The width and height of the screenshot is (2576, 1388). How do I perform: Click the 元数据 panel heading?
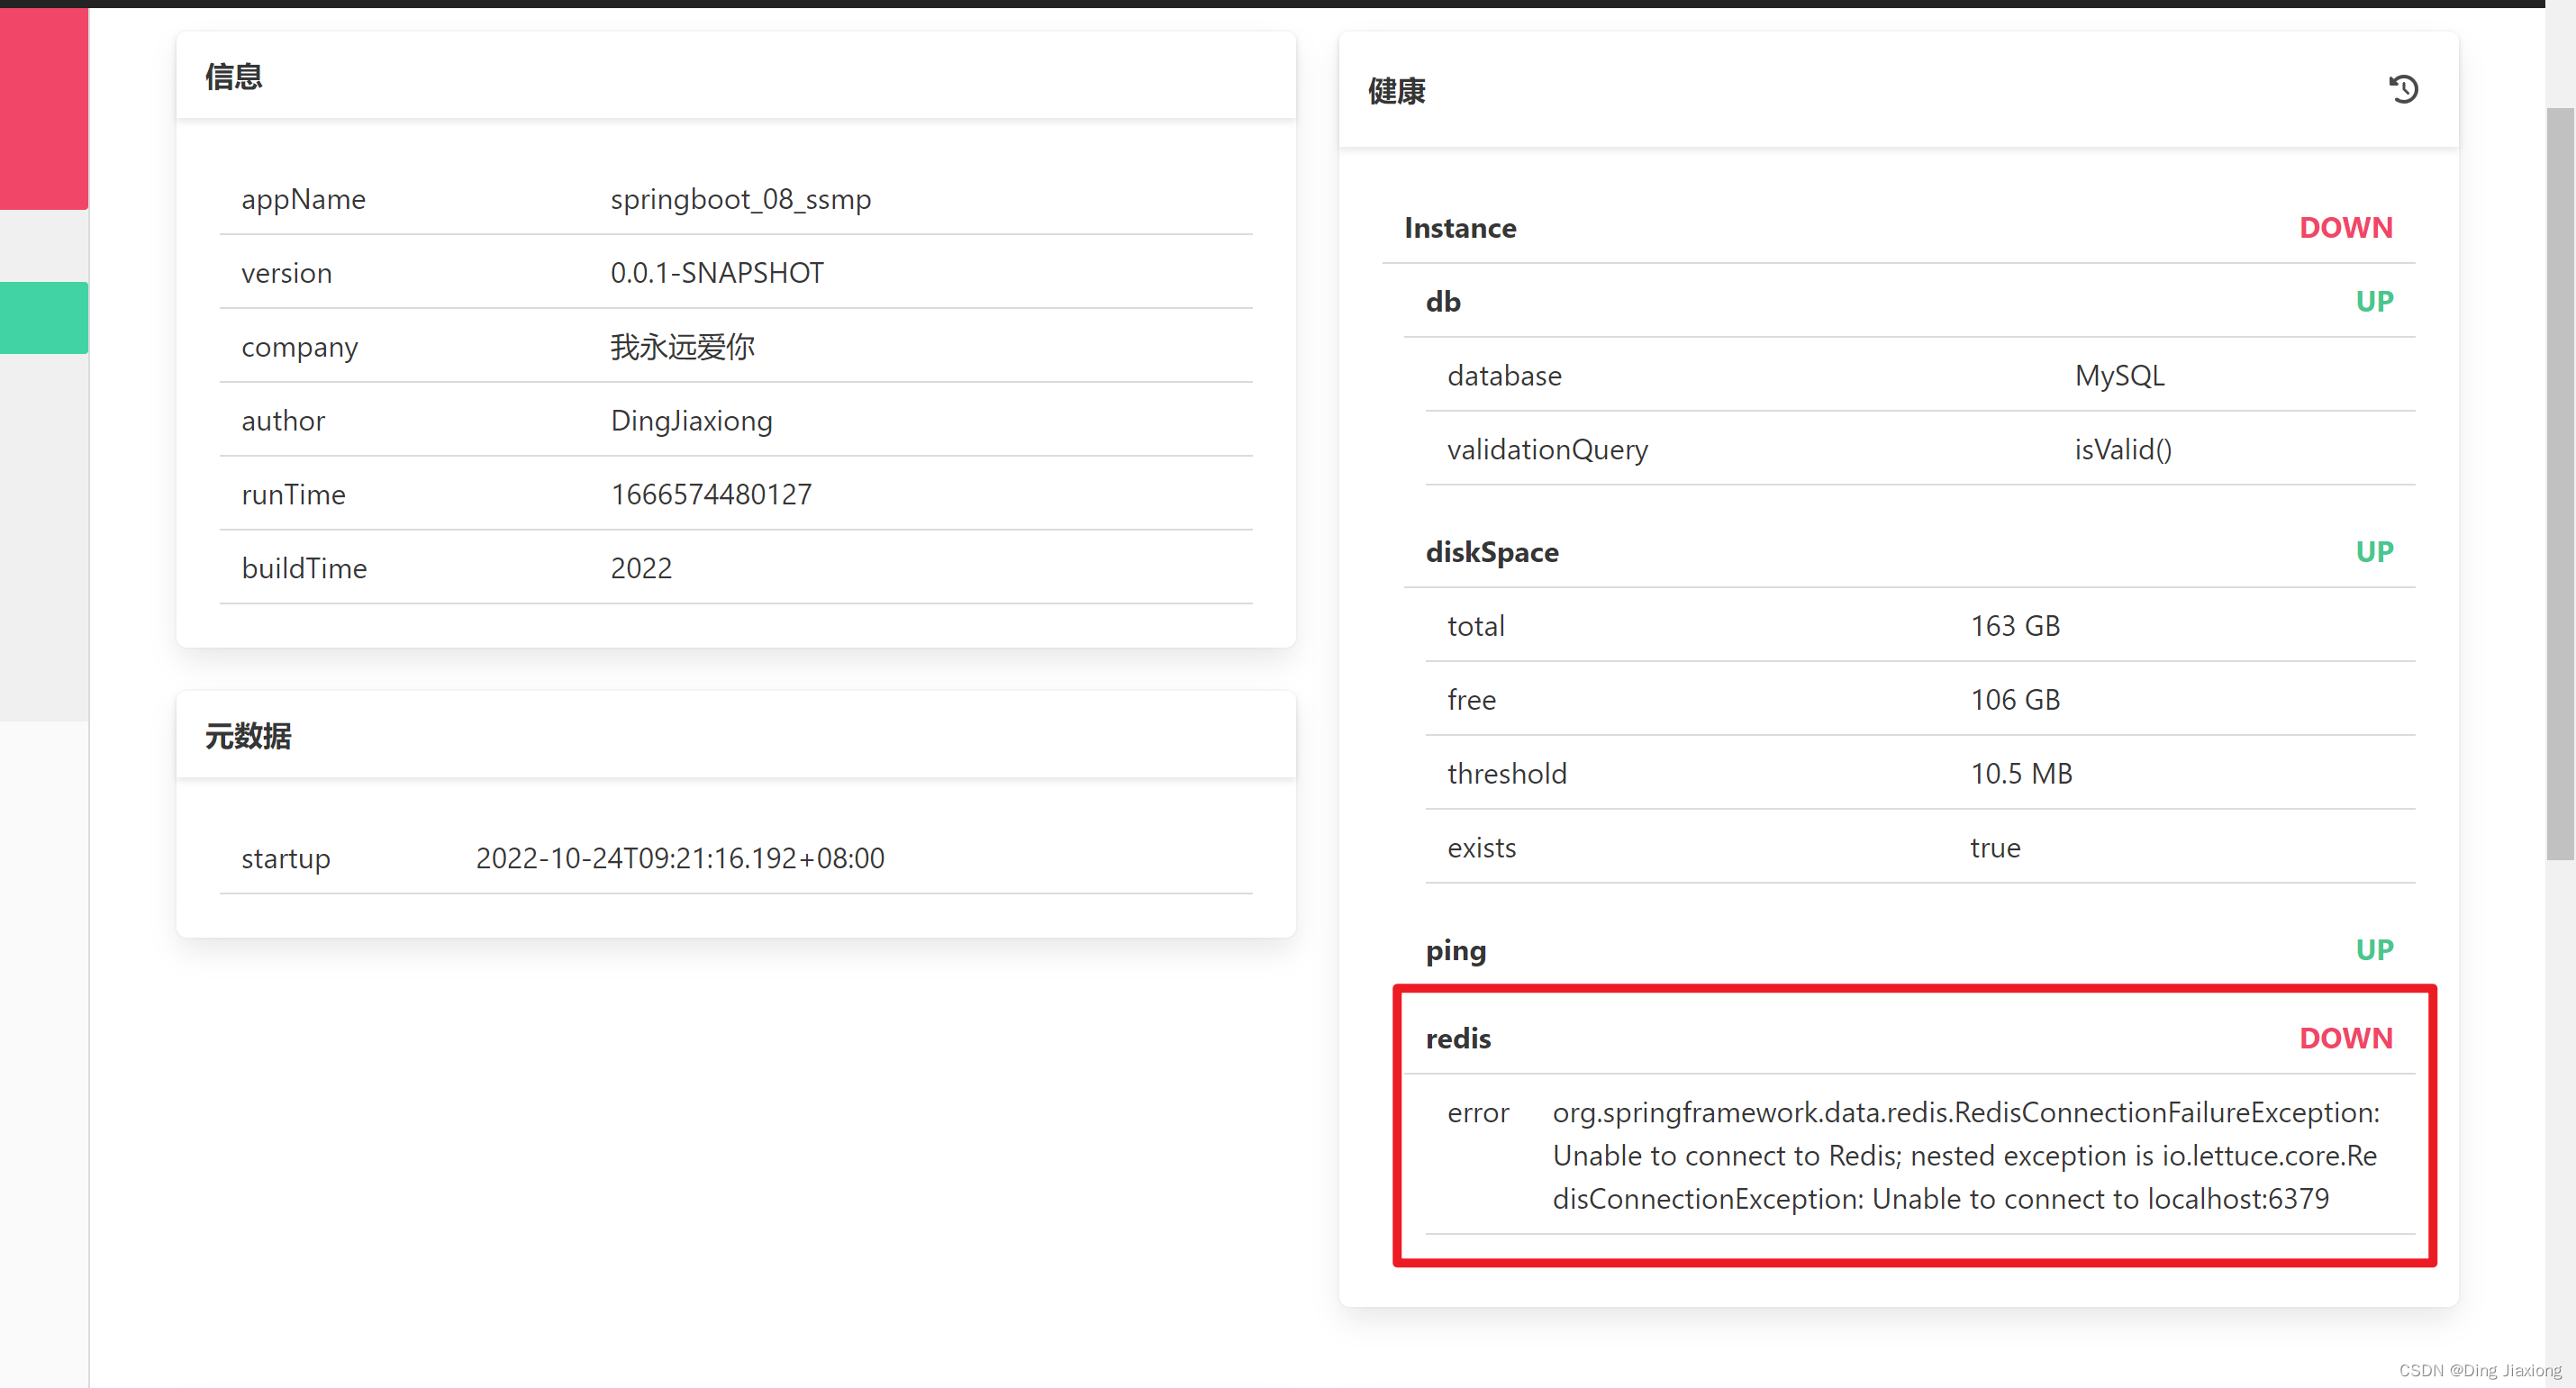pyautogui.click(x=248, y=737)
